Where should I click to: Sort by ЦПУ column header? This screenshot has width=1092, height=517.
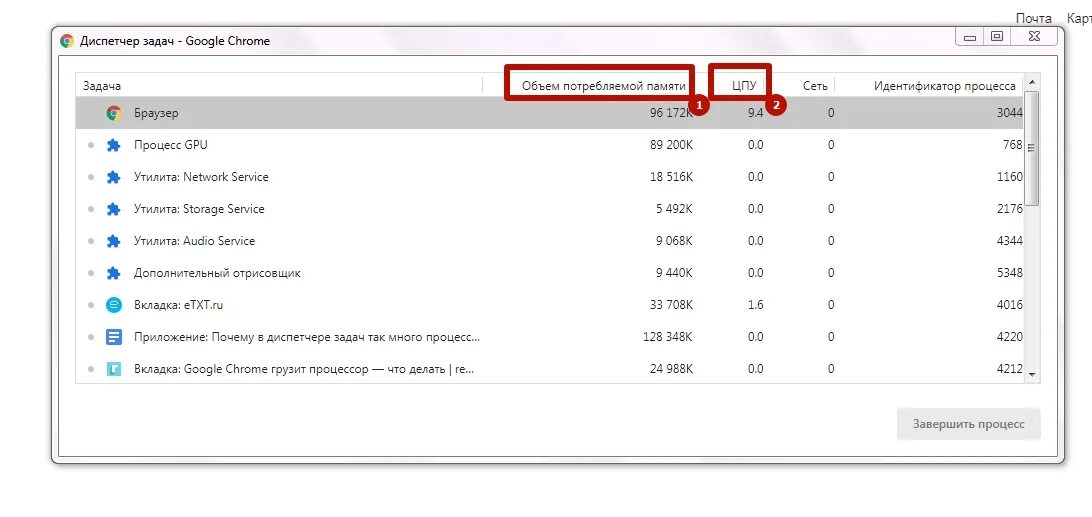tap(744, 86)
